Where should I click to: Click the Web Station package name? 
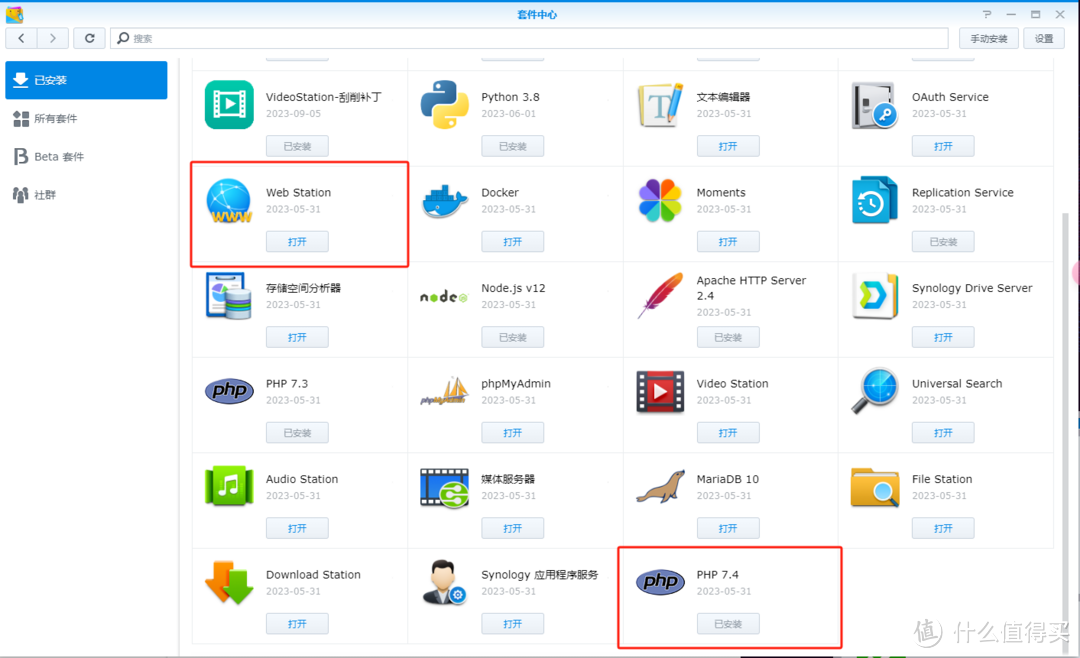[298, 192]
